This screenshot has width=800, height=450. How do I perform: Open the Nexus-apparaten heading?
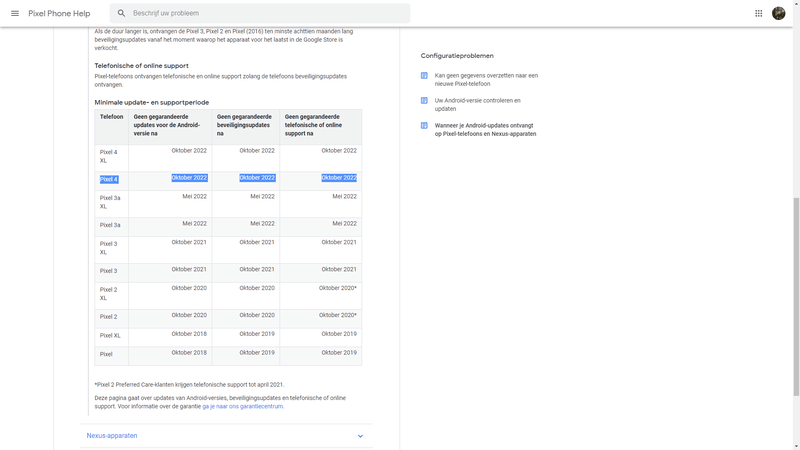[112, 436]
